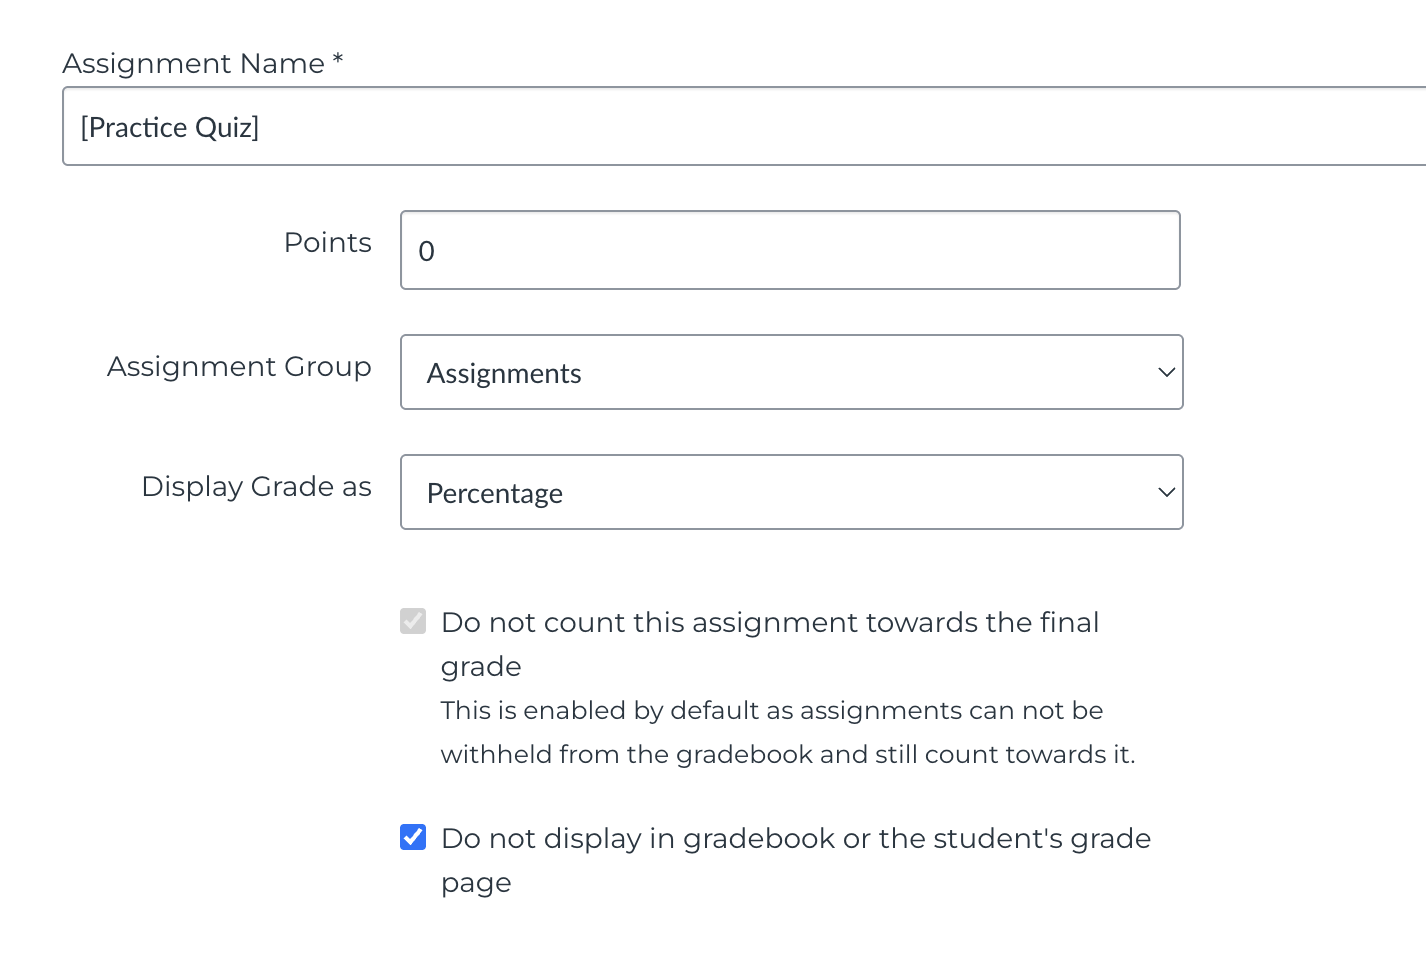Click the chevron arrow on Percentage select
1426x960 pixels.
click(1165, 493)
